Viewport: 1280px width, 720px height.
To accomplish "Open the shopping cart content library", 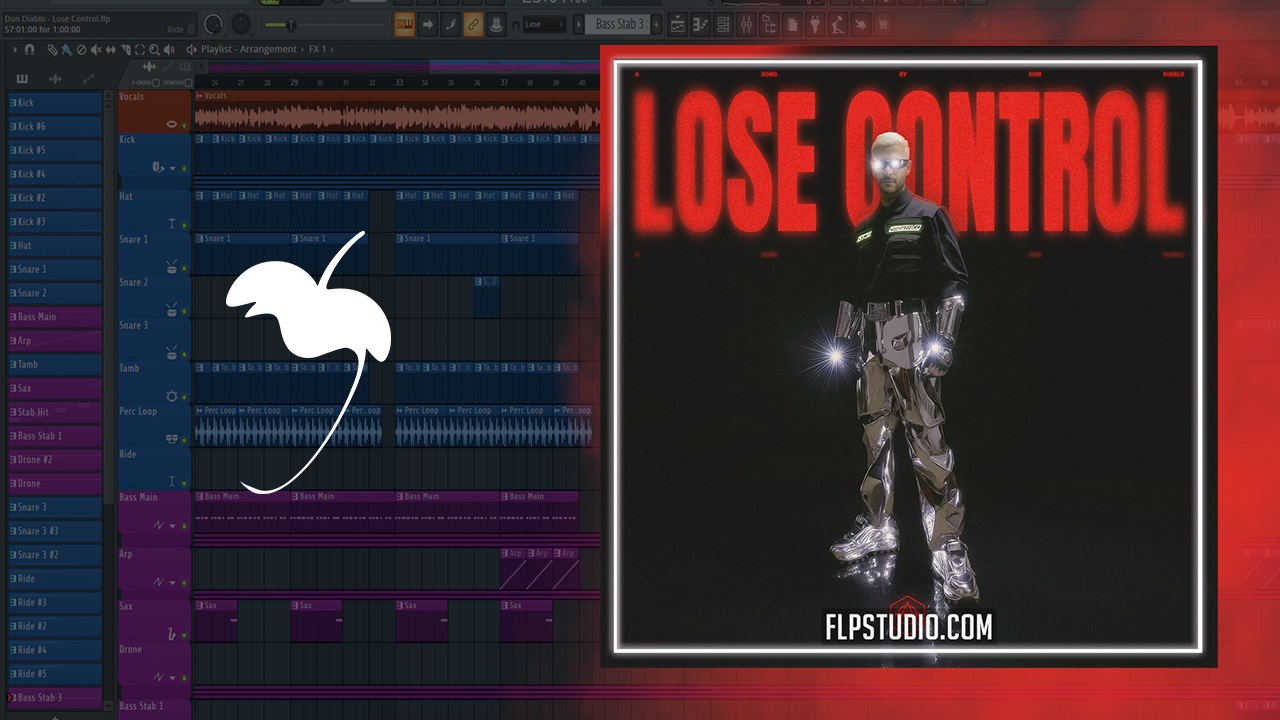I will coord(883,24).
